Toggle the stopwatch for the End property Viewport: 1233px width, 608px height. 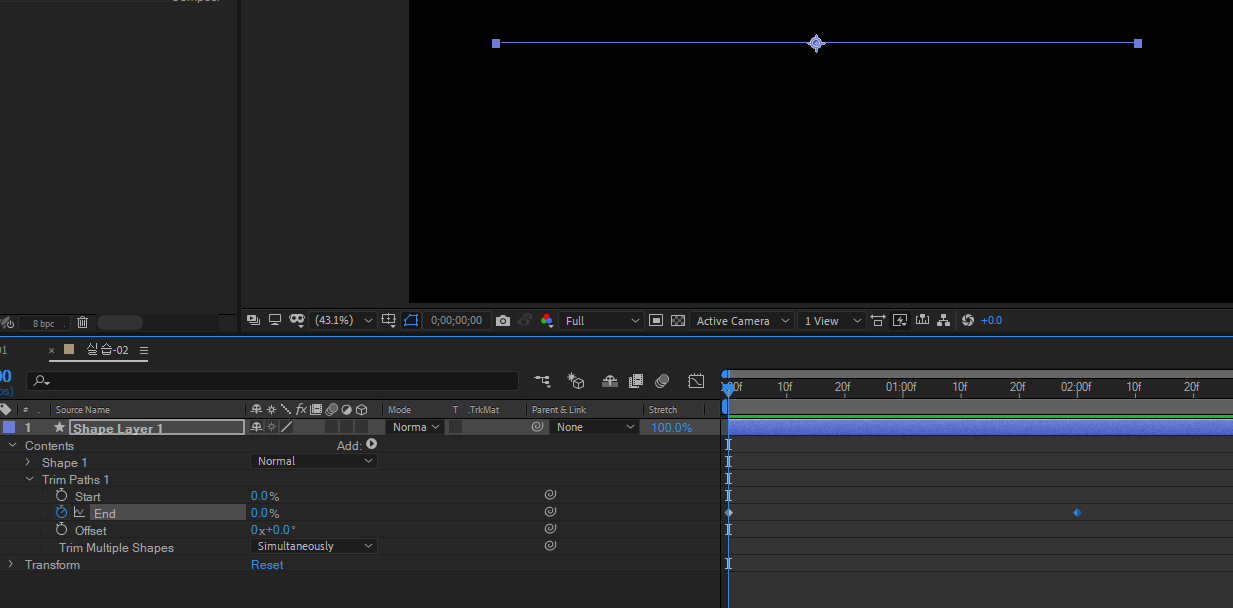pos(62,512)
